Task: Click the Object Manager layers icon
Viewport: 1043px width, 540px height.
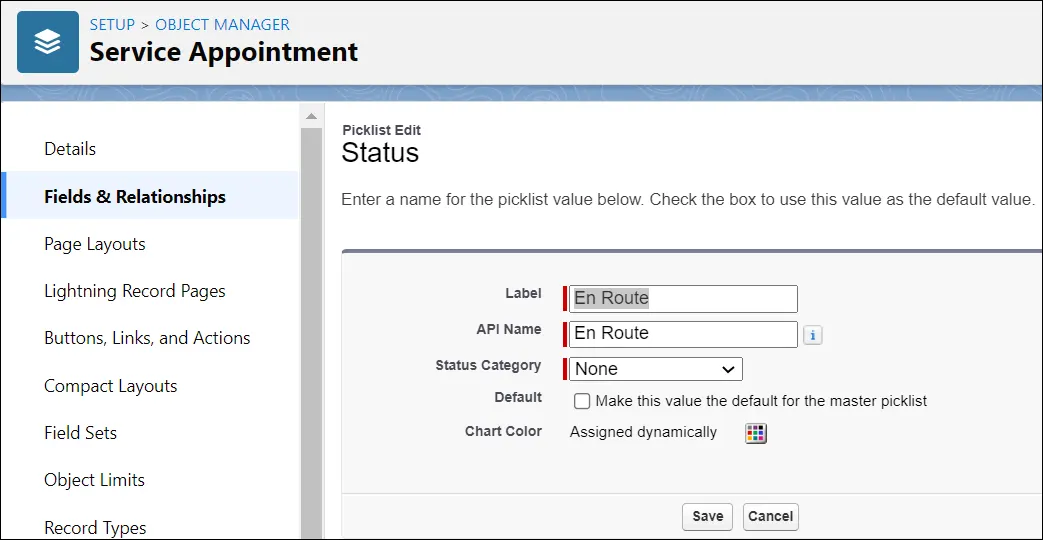Action: (48, 42)
